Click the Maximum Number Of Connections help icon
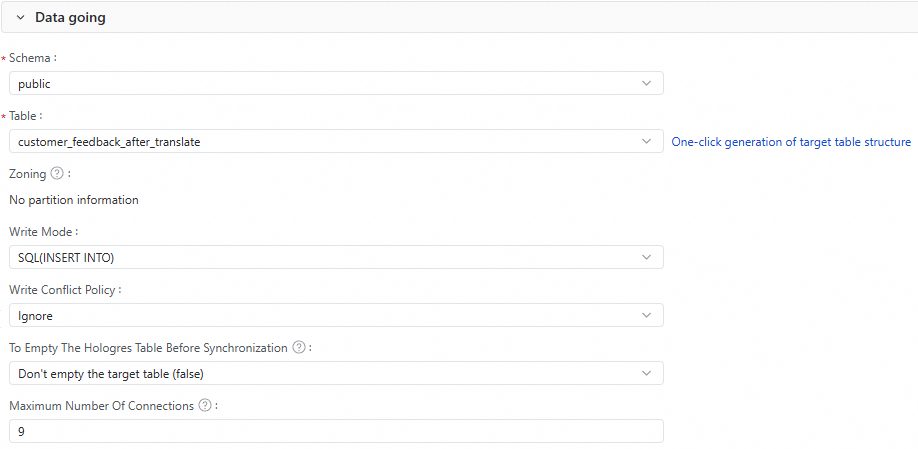The width and height of the screenshot is (918, 449). coord(205,406)
